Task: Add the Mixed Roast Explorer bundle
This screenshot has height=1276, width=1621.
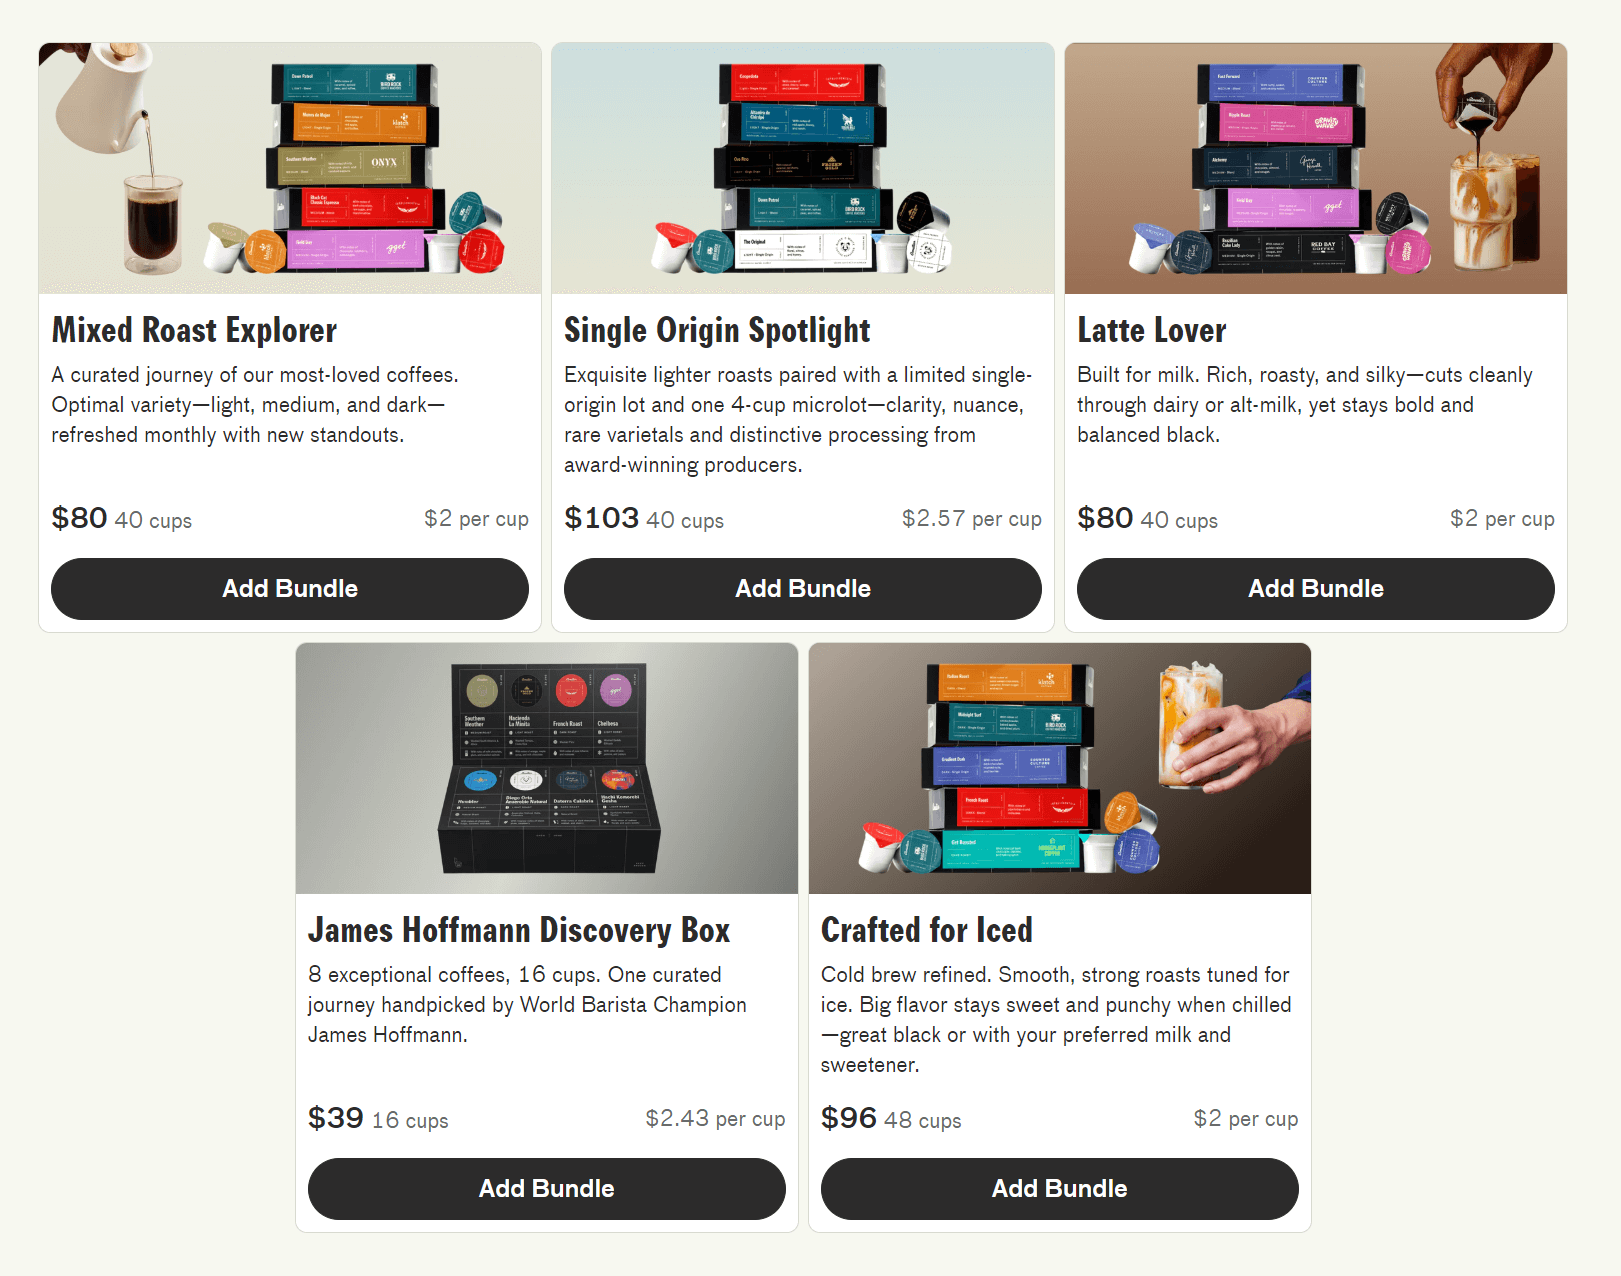Action: (x=290, y=589)
